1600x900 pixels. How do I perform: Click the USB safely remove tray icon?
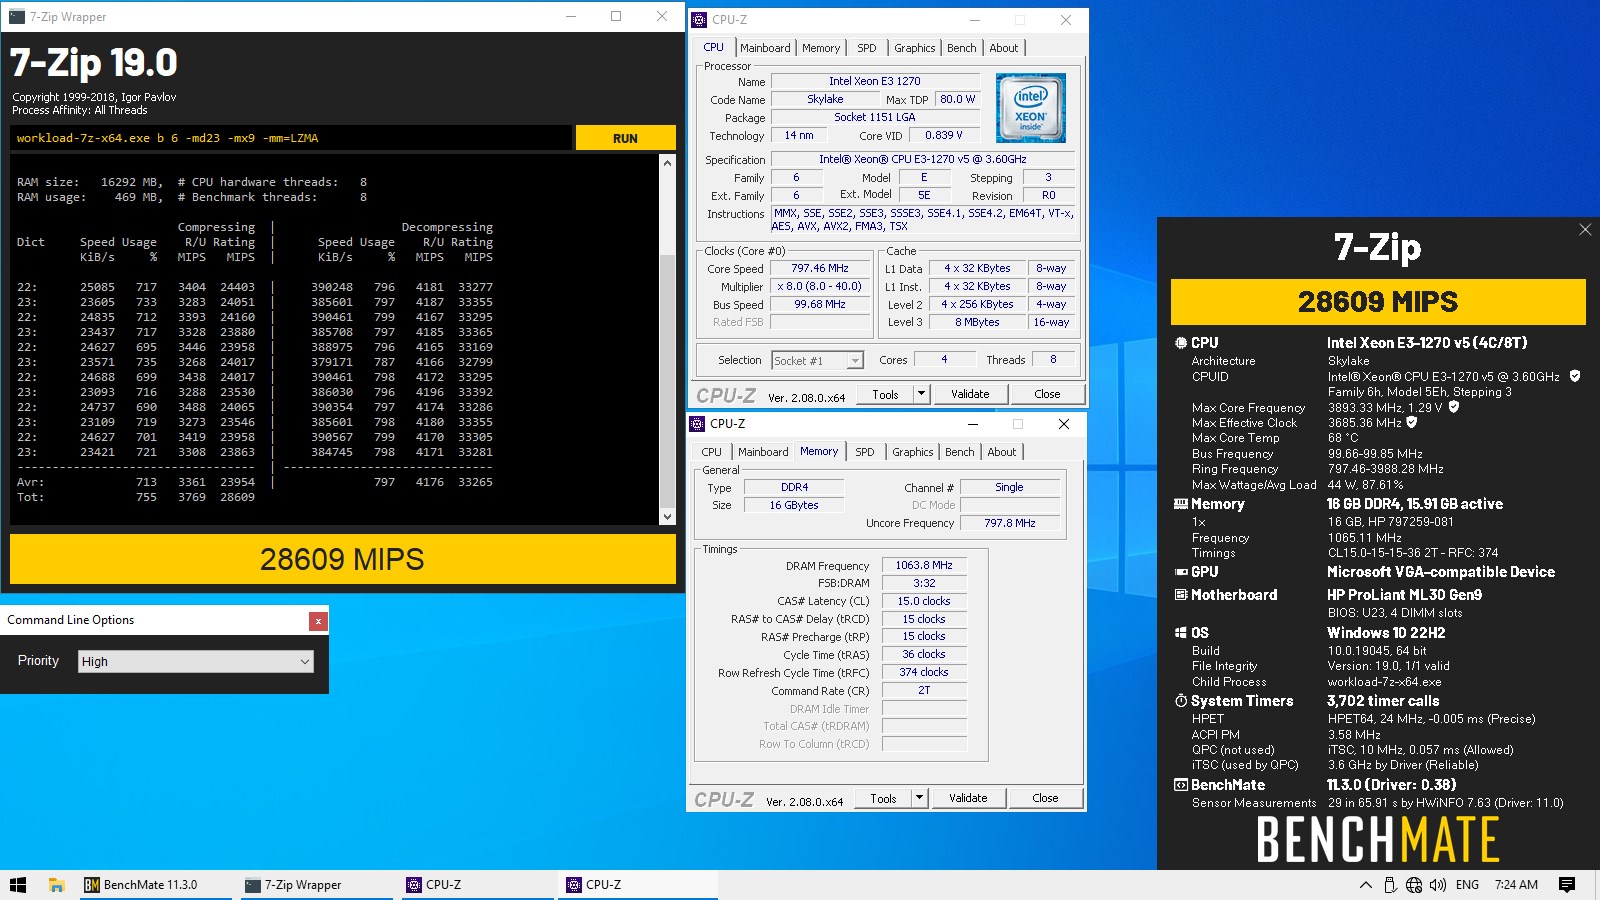pos(1390,885)
